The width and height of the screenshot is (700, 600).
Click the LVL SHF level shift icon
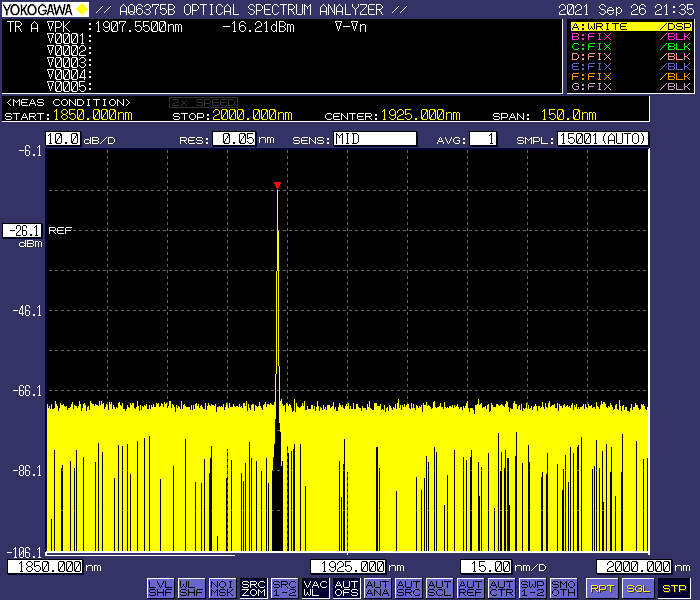point(160,588)
